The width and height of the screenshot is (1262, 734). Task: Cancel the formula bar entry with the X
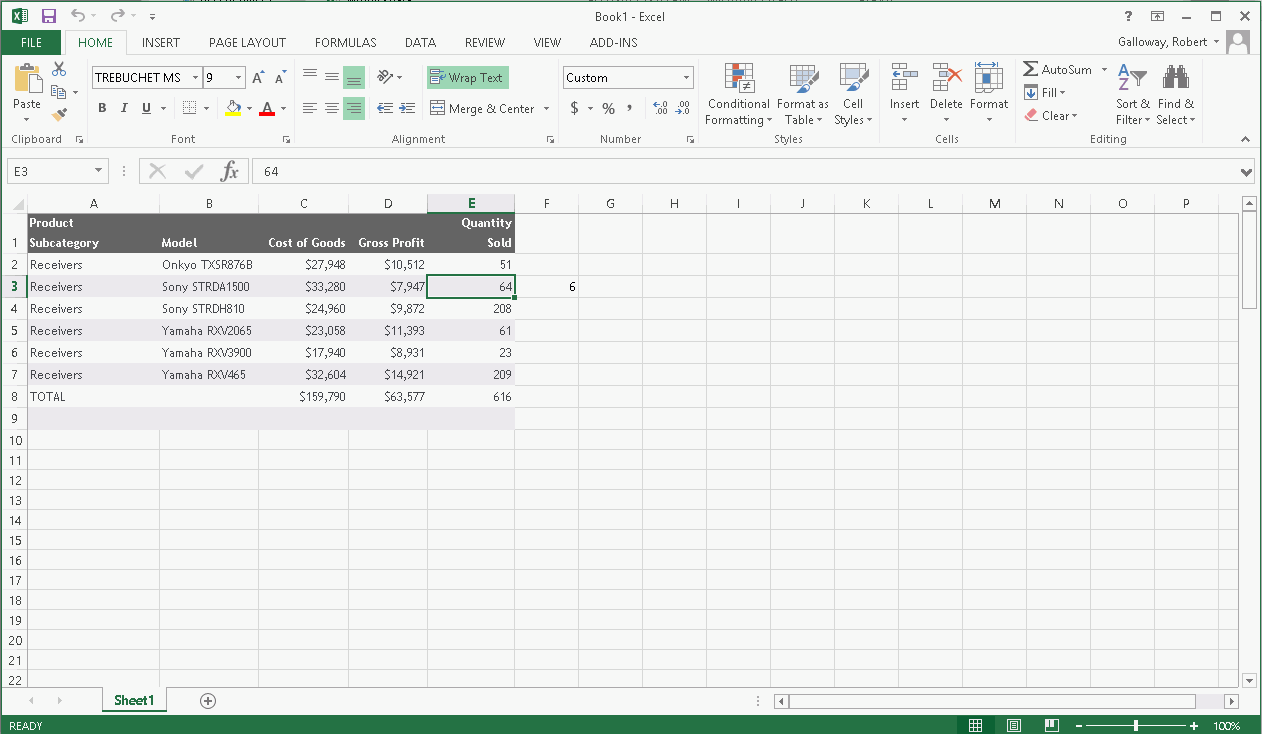[157, 171]
